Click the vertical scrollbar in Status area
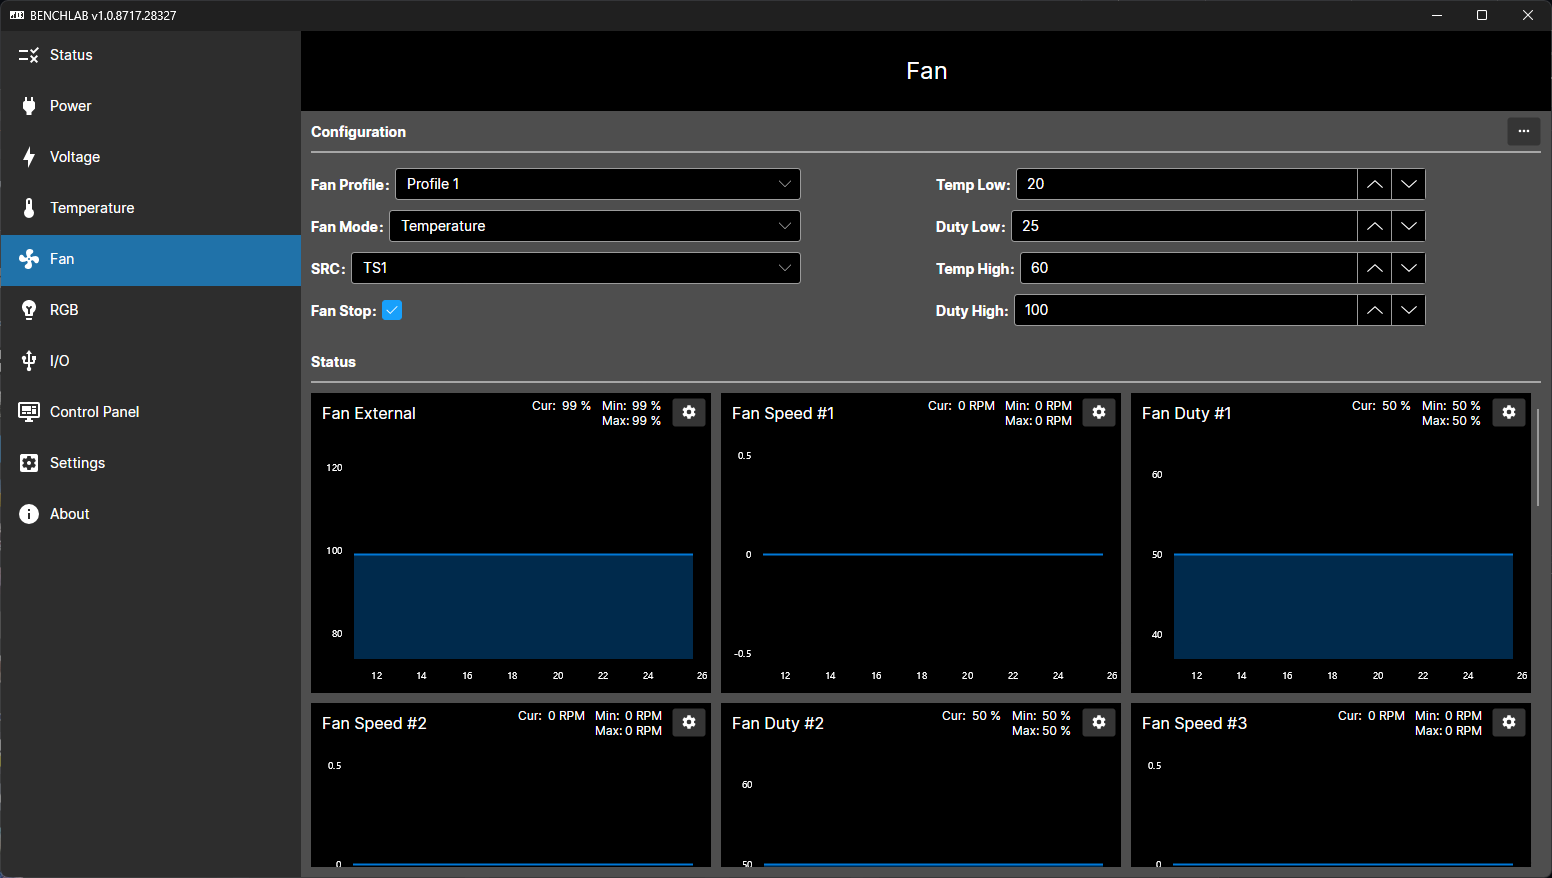This screenshot has width=1552, height=878. tap(1537, 458)
